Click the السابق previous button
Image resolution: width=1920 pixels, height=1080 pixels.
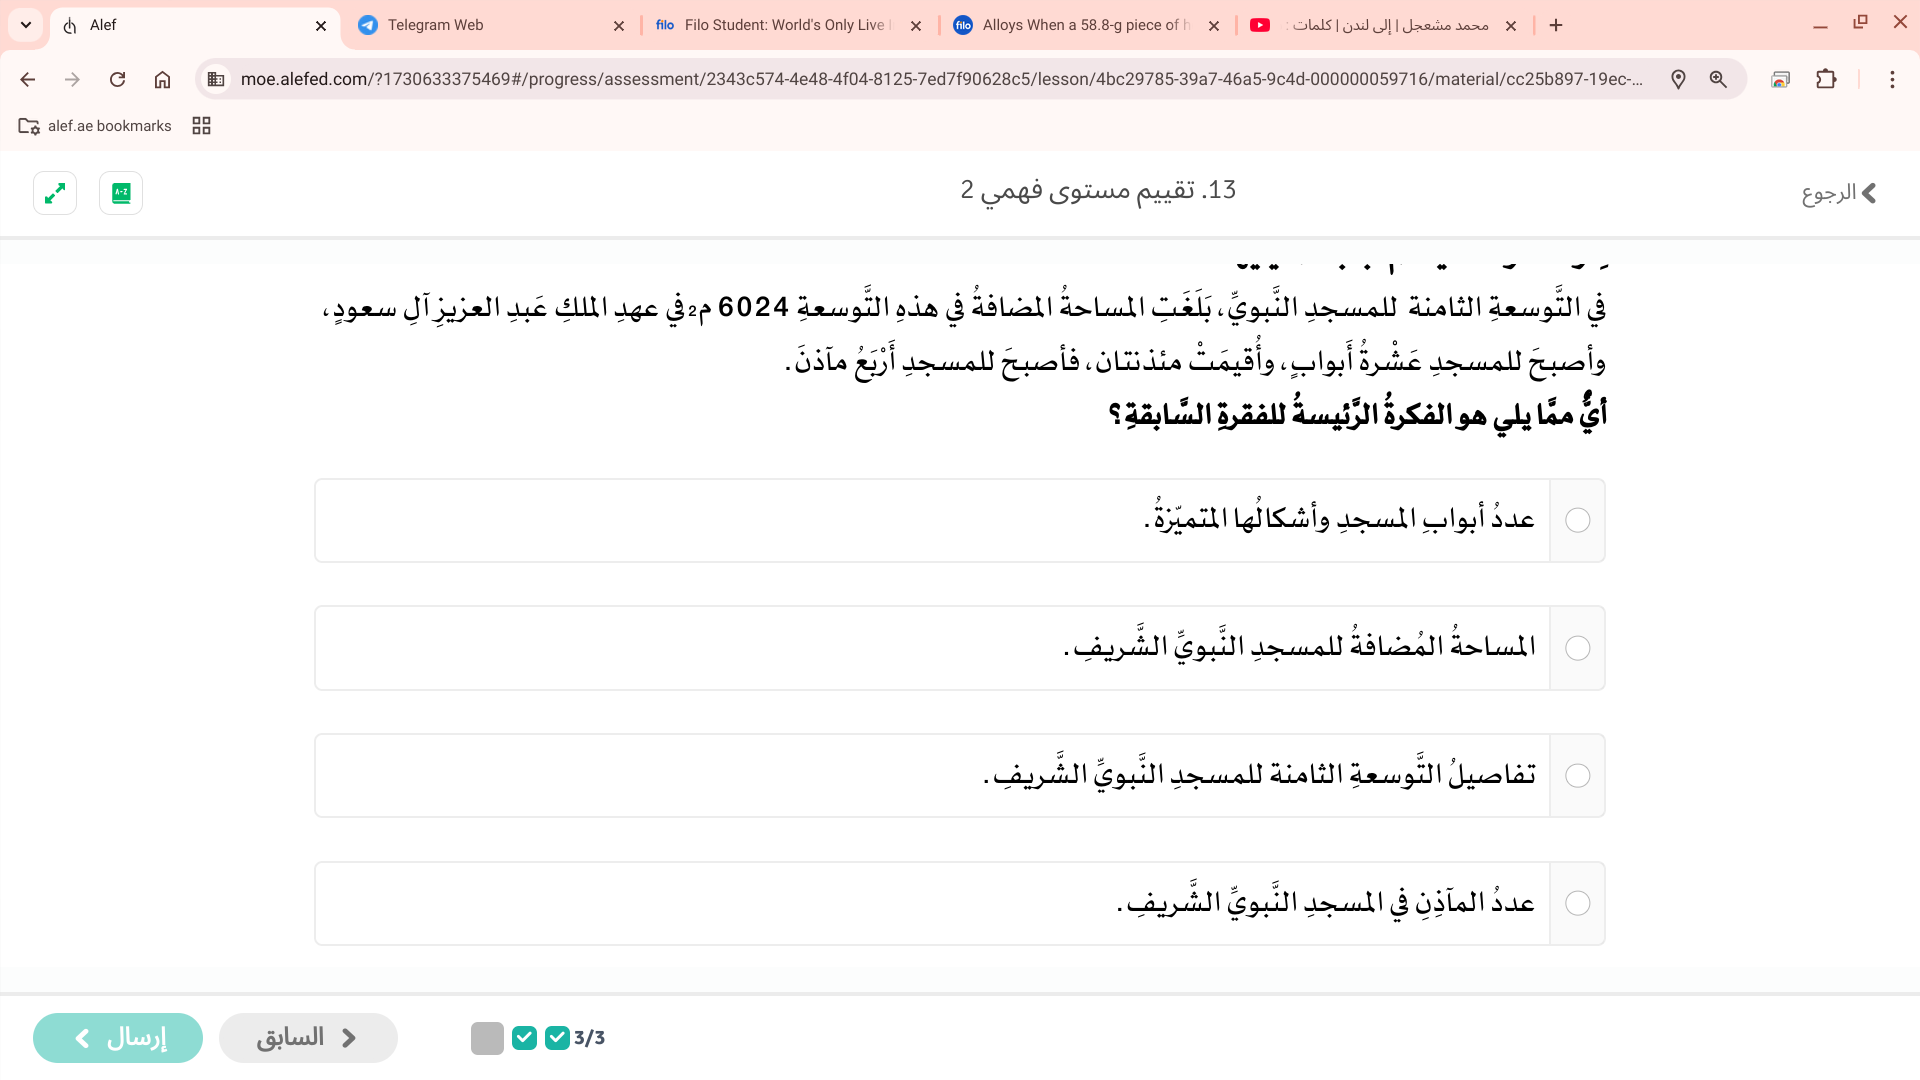coord(308,1037)
